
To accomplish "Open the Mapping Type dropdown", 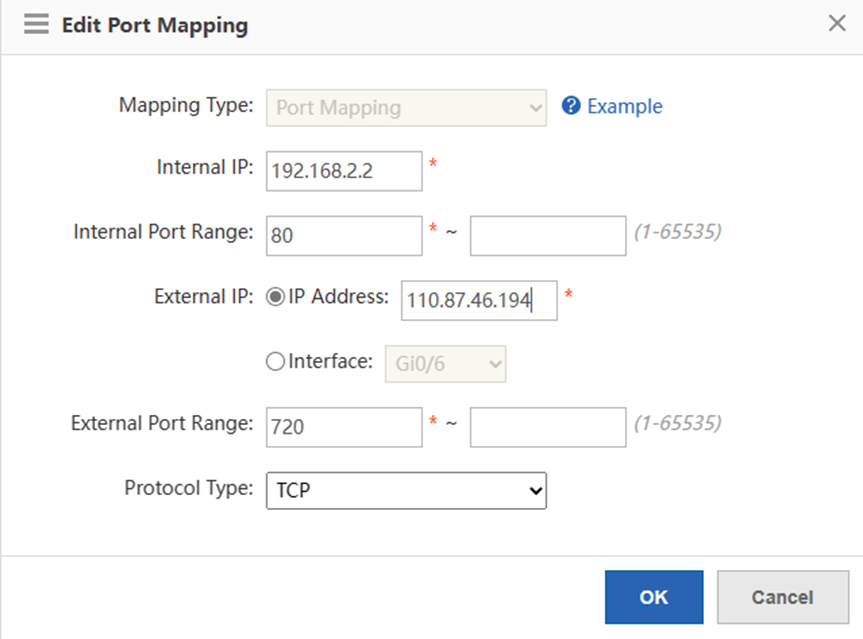I will [406, 108].
